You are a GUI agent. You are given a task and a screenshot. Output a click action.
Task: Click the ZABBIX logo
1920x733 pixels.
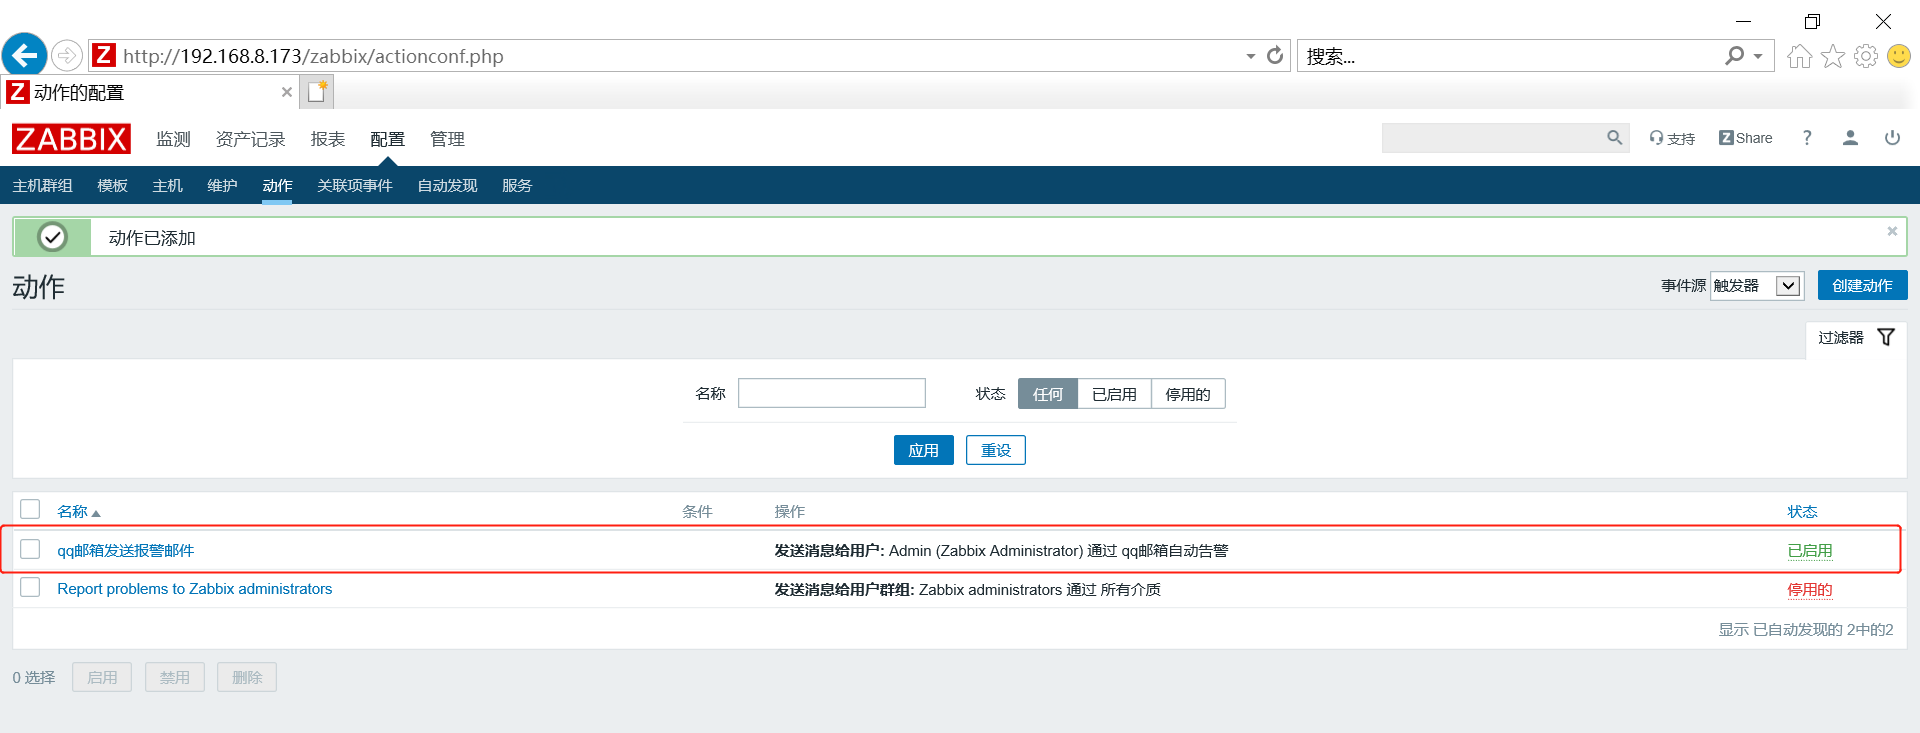[71, 139]
